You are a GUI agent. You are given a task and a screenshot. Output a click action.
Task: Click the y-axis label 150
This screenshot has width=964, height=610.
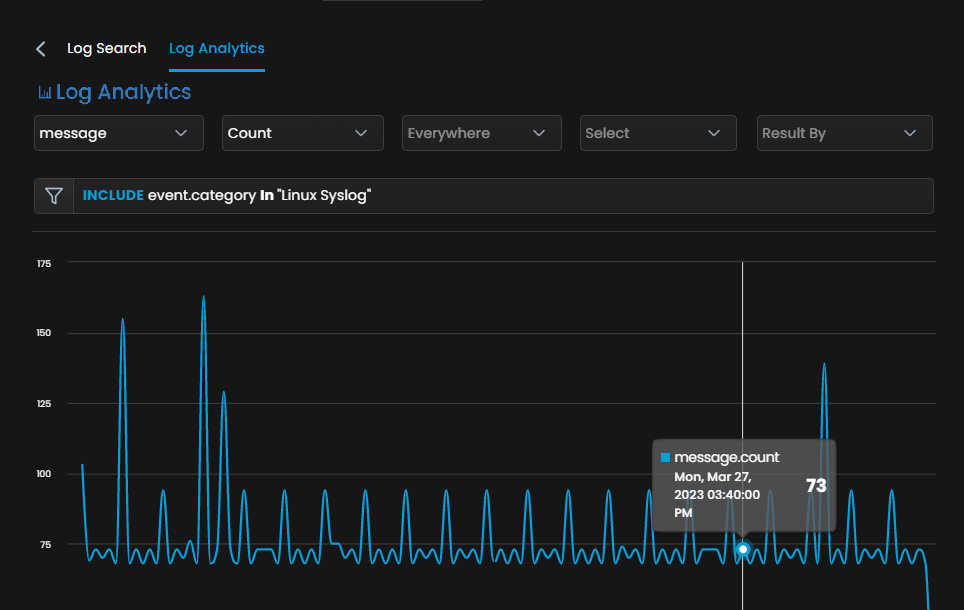(x=44, y=333)
